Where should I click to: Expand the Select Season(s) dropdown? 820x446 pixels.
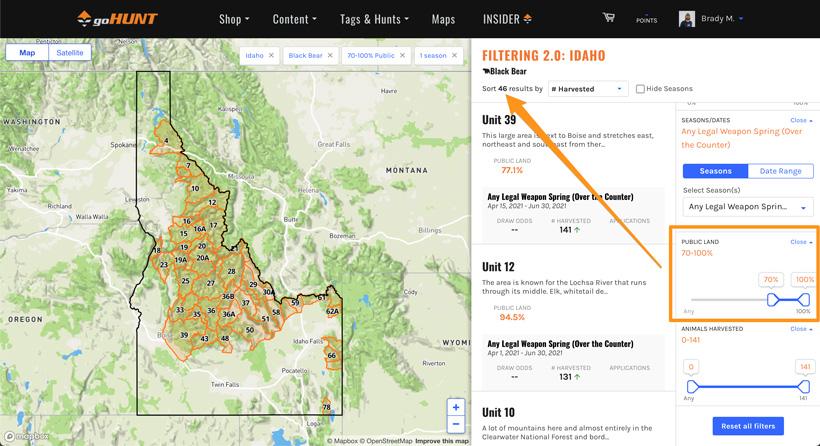pos(748,207)
